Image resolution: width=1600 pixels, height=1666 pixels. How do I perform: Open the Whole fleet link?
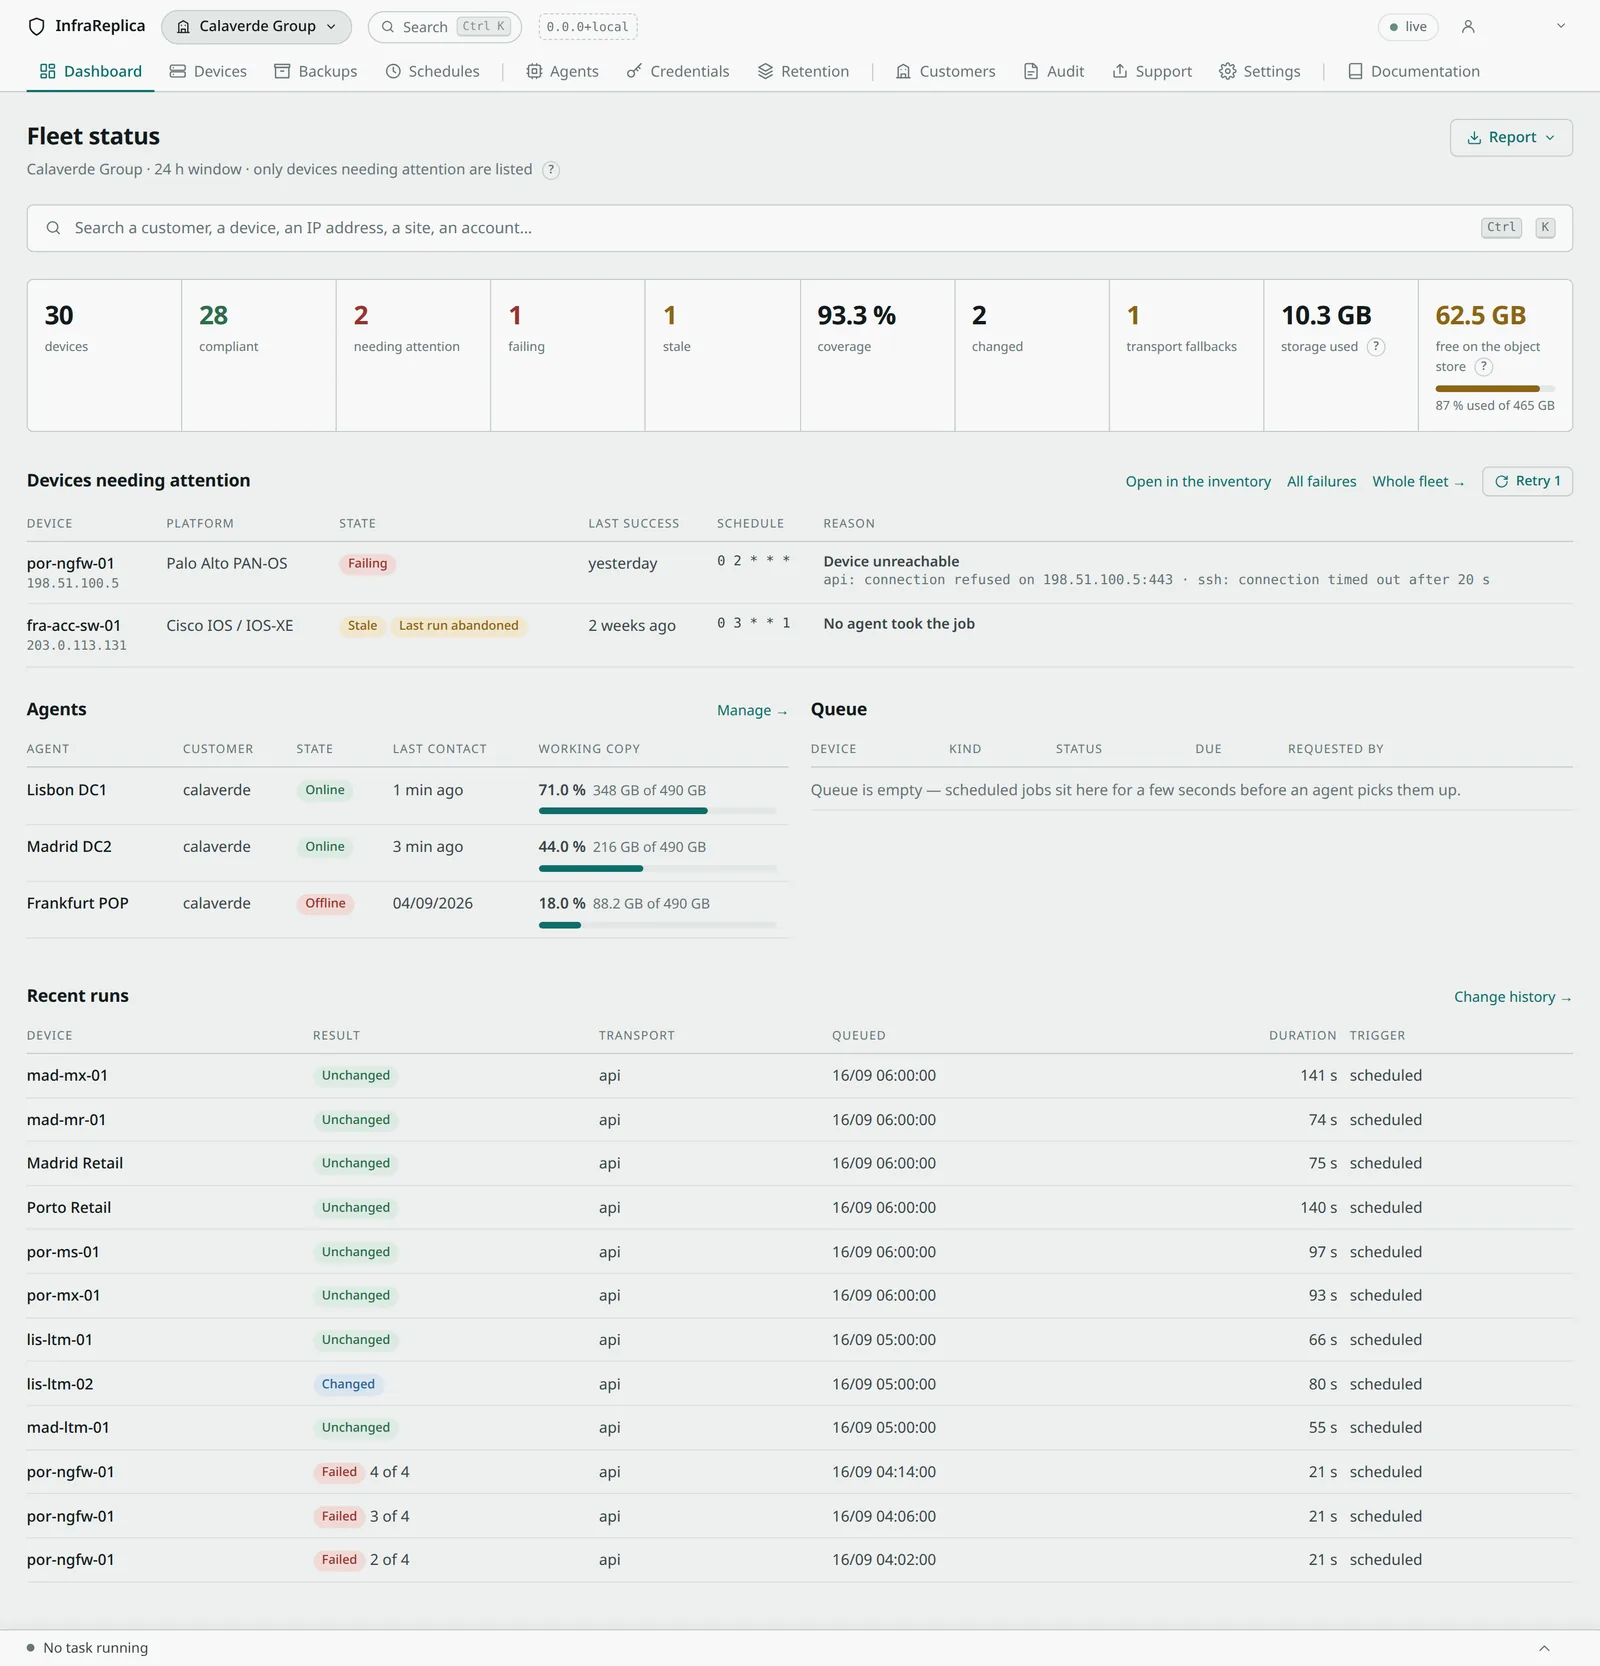pyautogui.click(x=1418, y=482)
